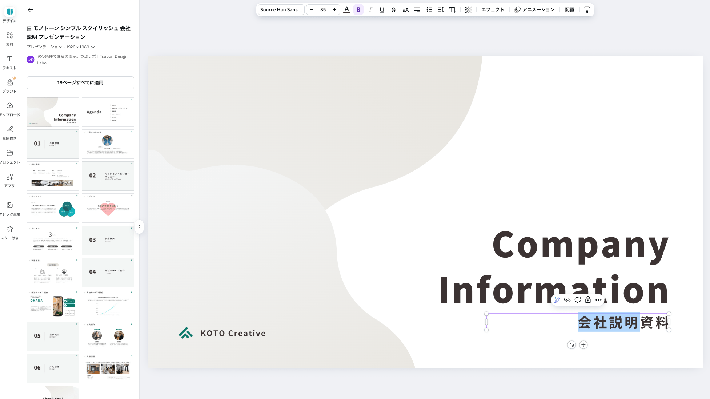
Task: Open the Uploads panel icon
Action: (x=10, y=108)
